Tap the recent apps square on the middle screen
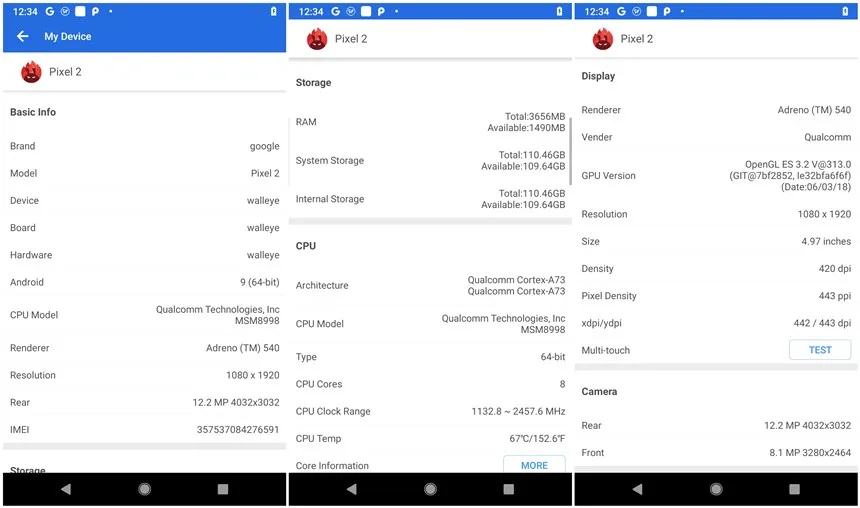This screenshot has height=508, width=860. 509,489
